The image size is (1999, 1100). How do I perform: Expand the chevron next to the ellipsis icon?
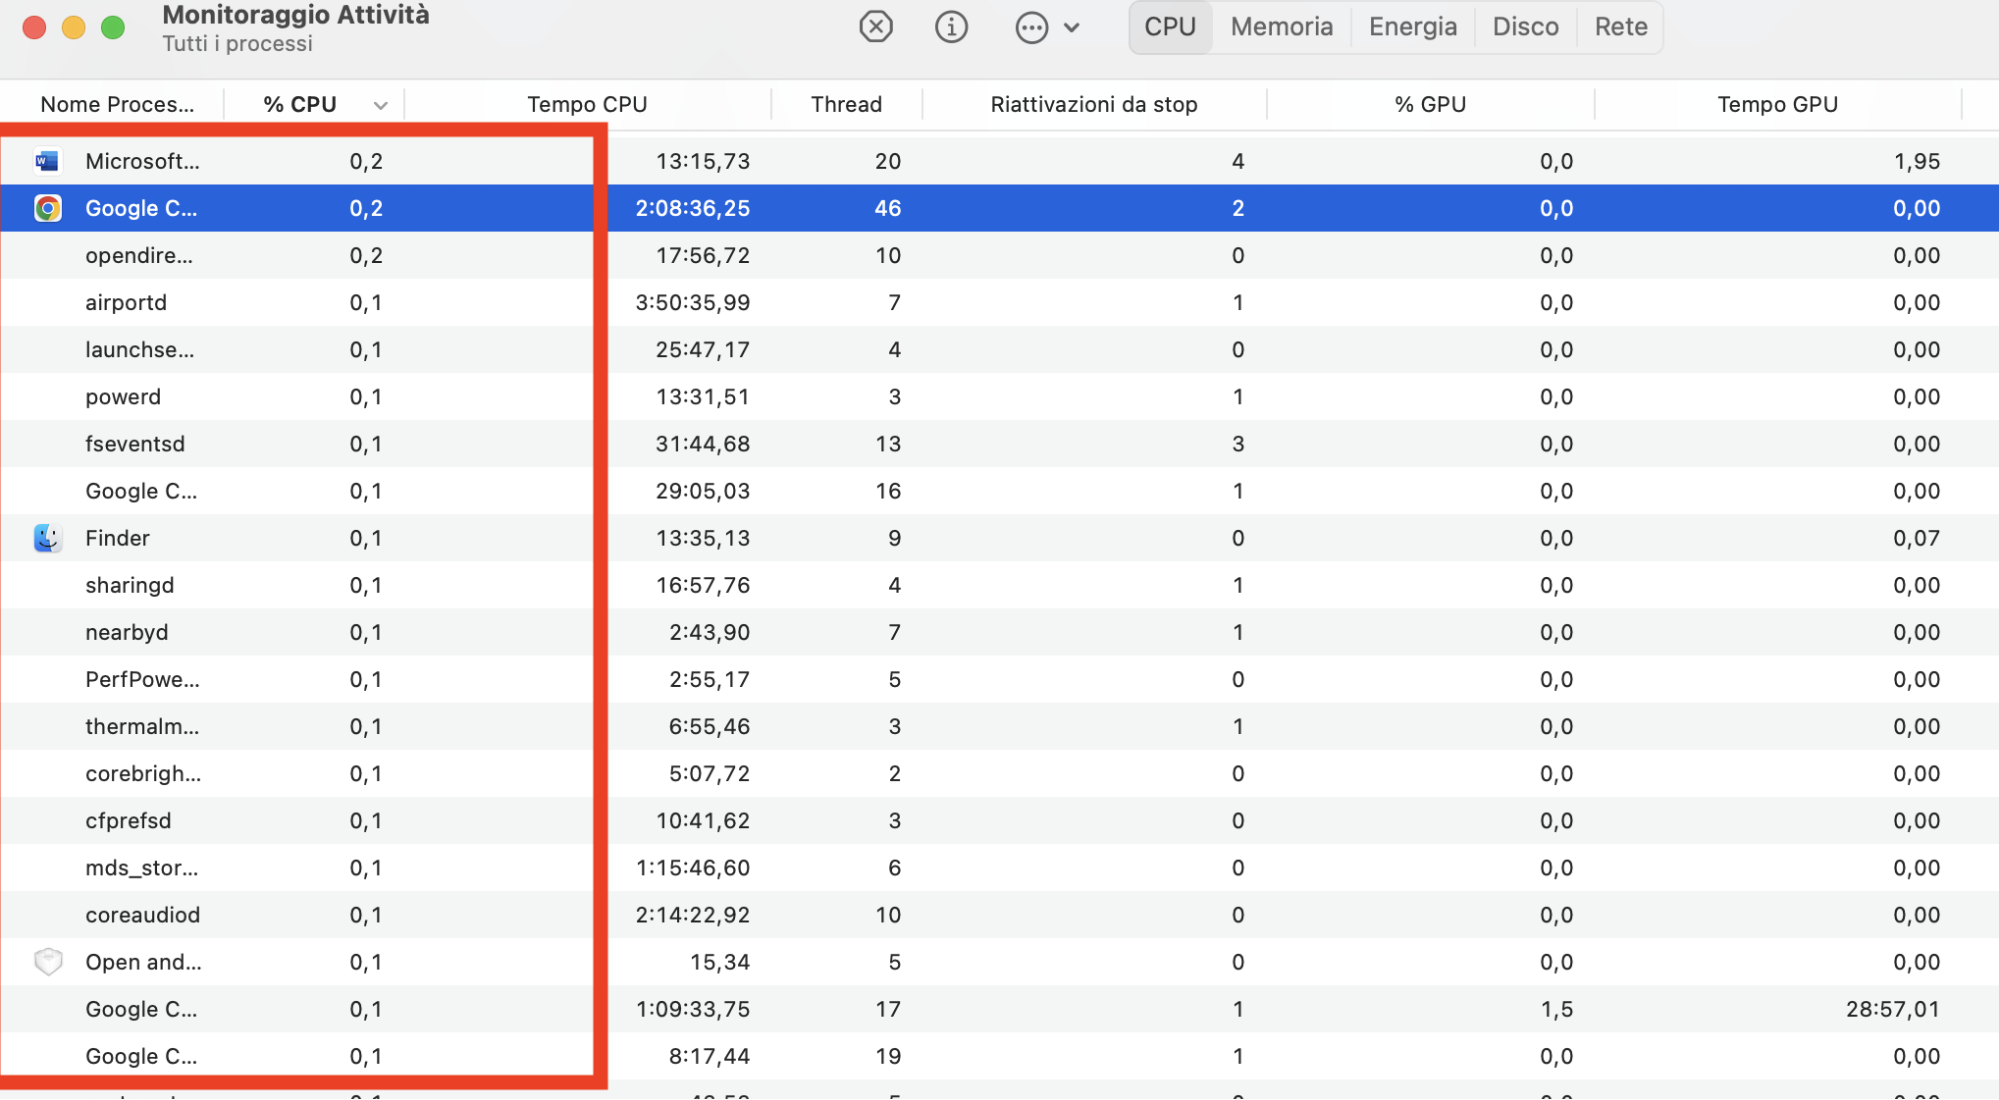click(1073, 27)
